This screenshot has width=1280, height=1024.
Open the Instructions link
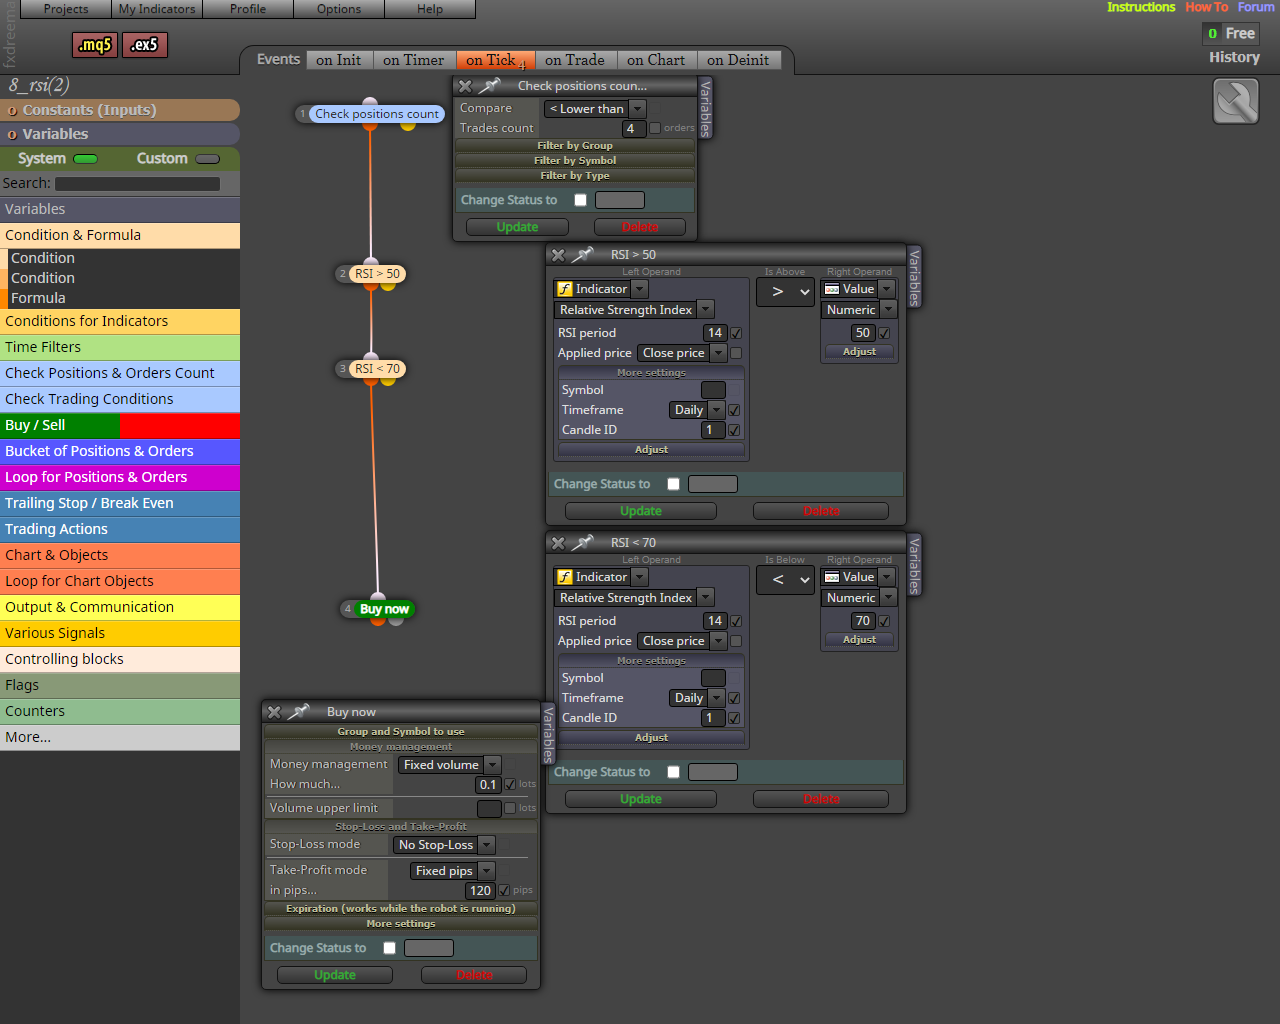pyautogui.click(x=1141, y=7)
